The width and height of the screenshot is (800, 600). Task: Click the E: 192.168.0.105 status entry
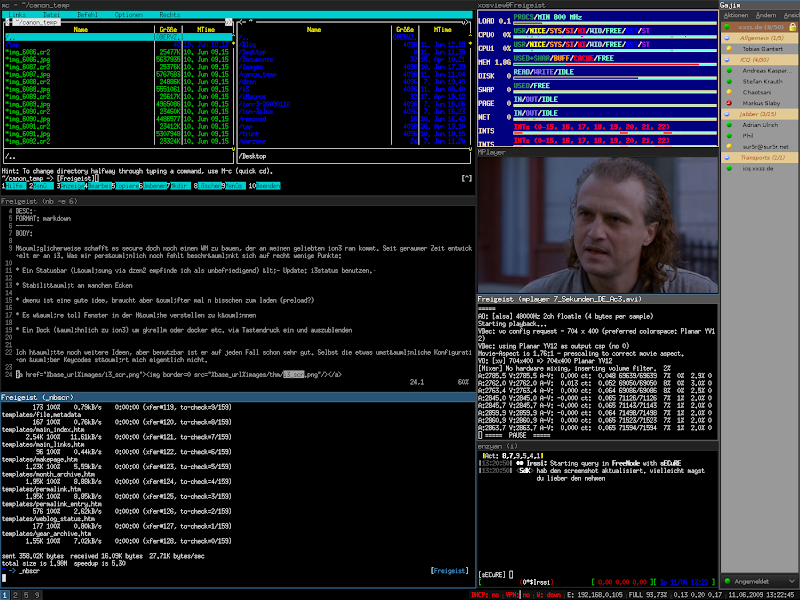(x=594, y=595)
